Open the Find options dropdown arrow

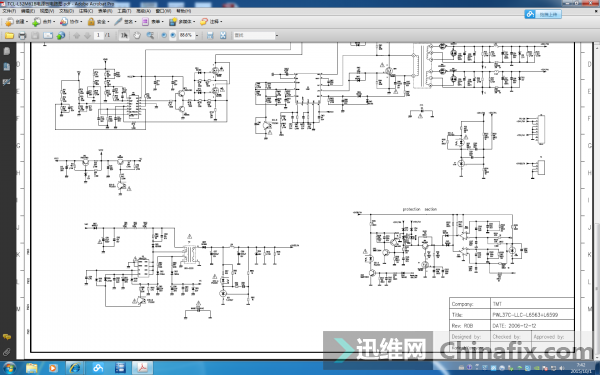(277, 36)
